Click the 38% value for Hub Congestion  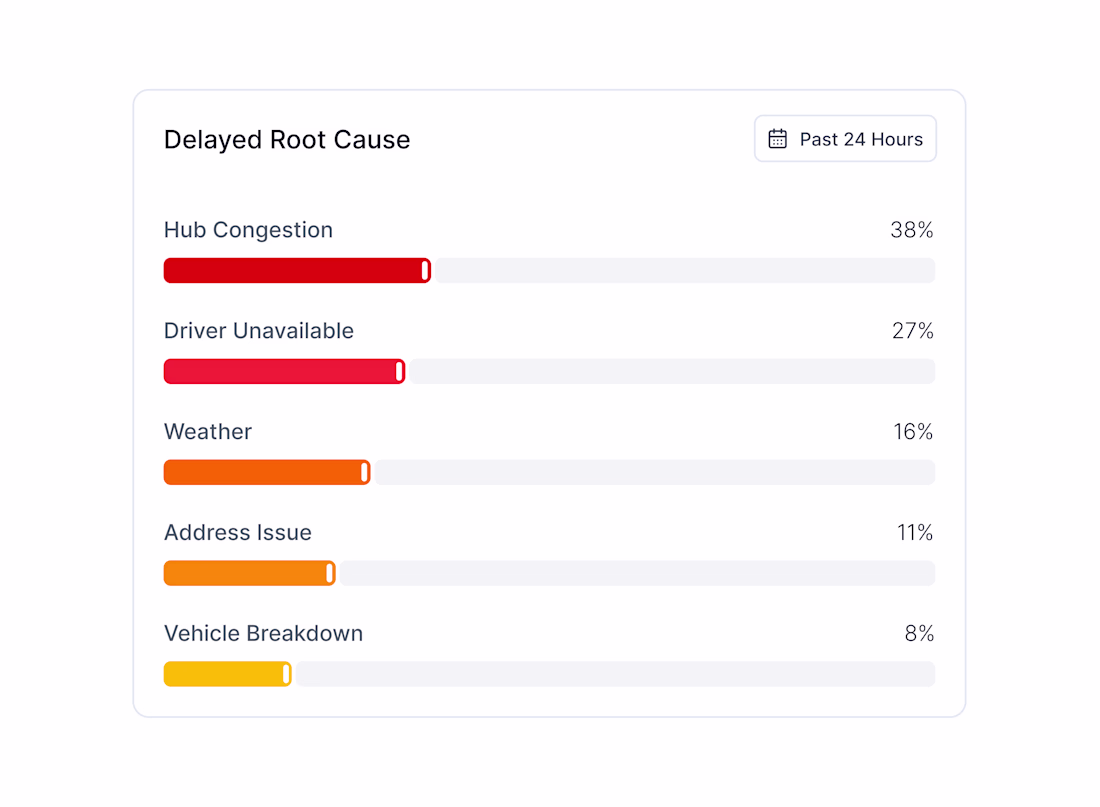[912, 230]
